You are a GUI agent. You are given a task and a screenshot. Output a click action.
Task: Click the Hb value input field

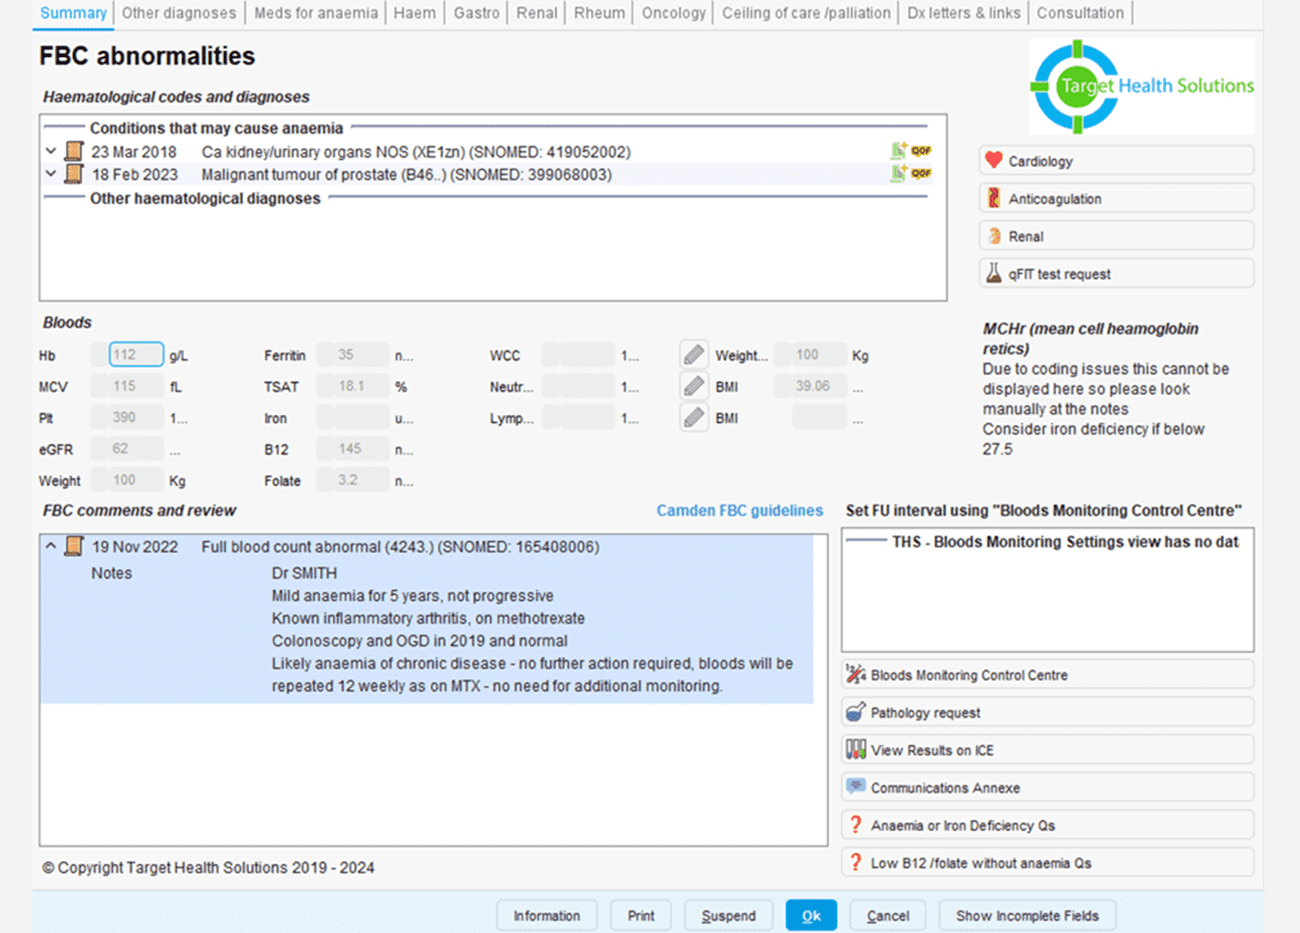pyautogui.click(x=135, y=355)
